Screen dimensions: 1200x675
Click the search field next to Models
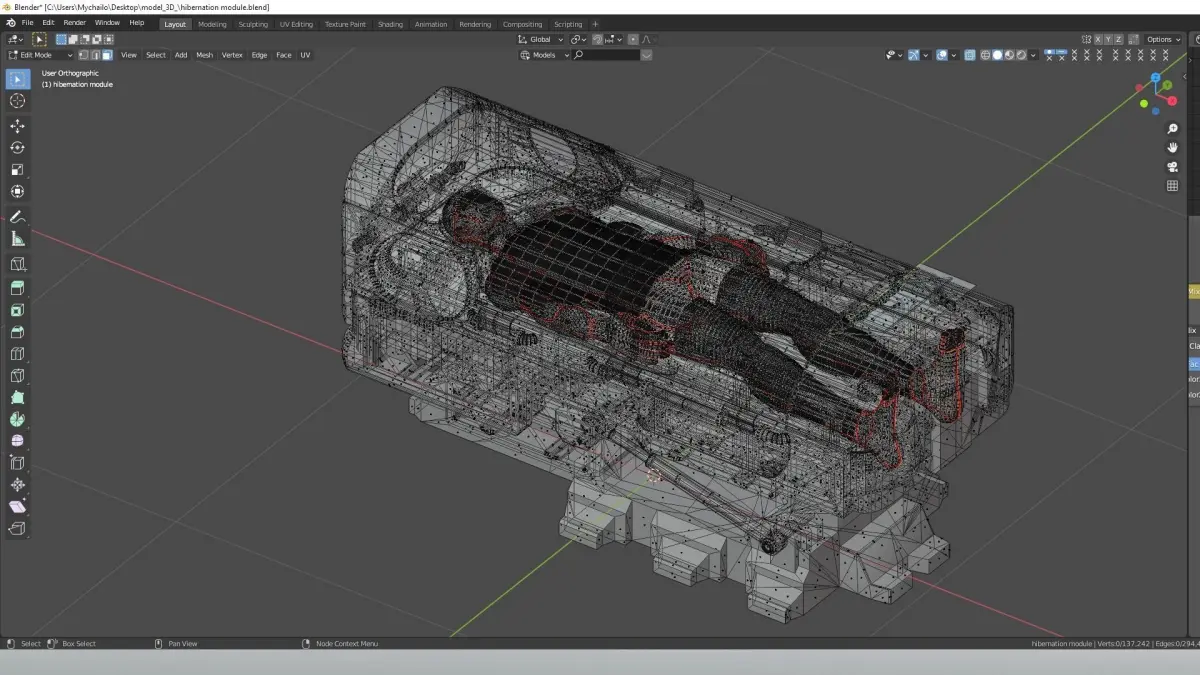pyautogui.click(x=606, y=55)
